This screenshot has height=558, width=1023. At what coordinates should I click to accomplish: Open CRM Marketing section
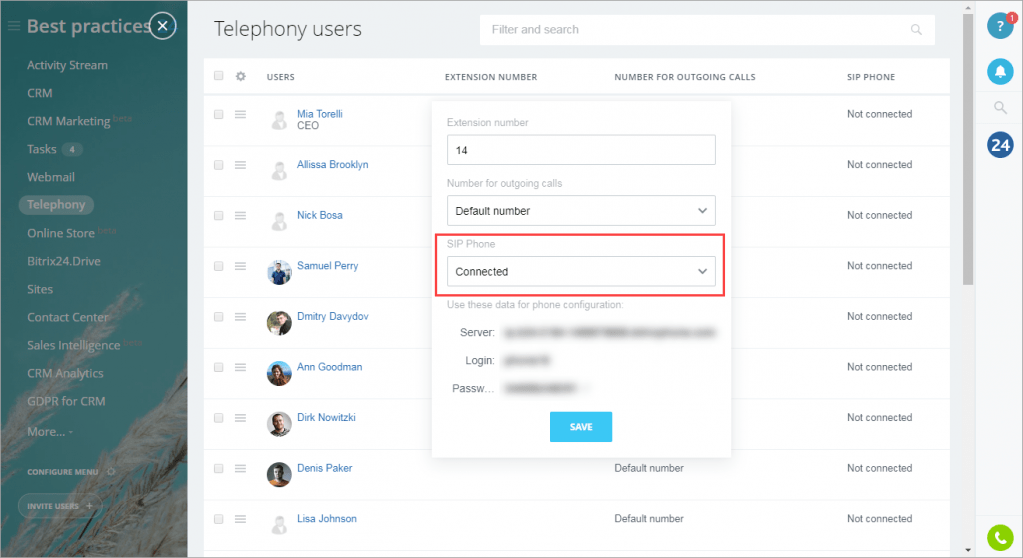[x=69, y=121]
